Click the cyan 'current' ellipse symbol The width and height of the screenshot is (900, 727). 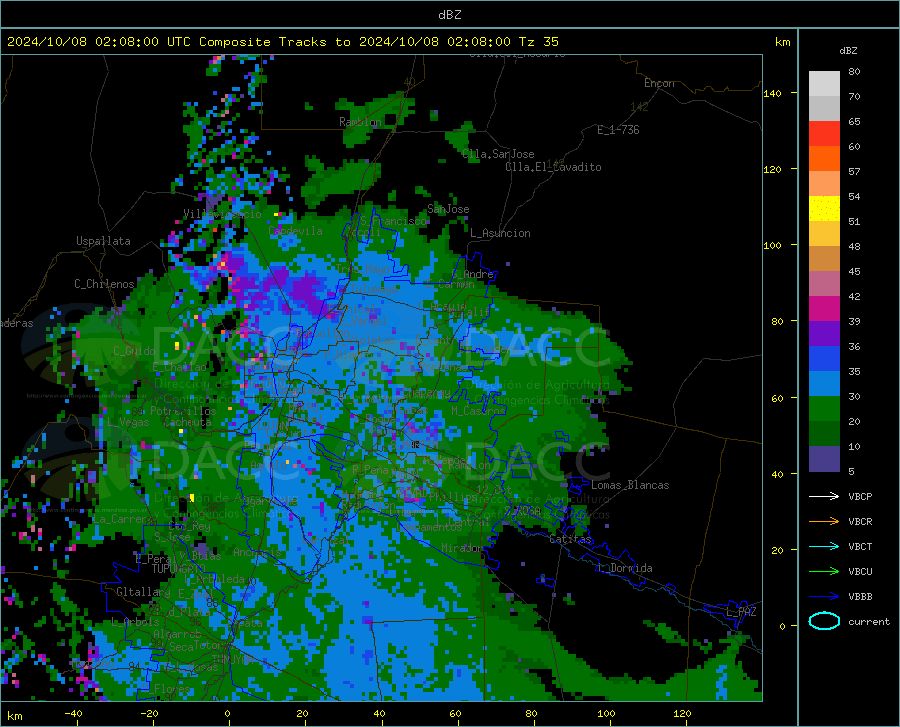pos(824,621)
